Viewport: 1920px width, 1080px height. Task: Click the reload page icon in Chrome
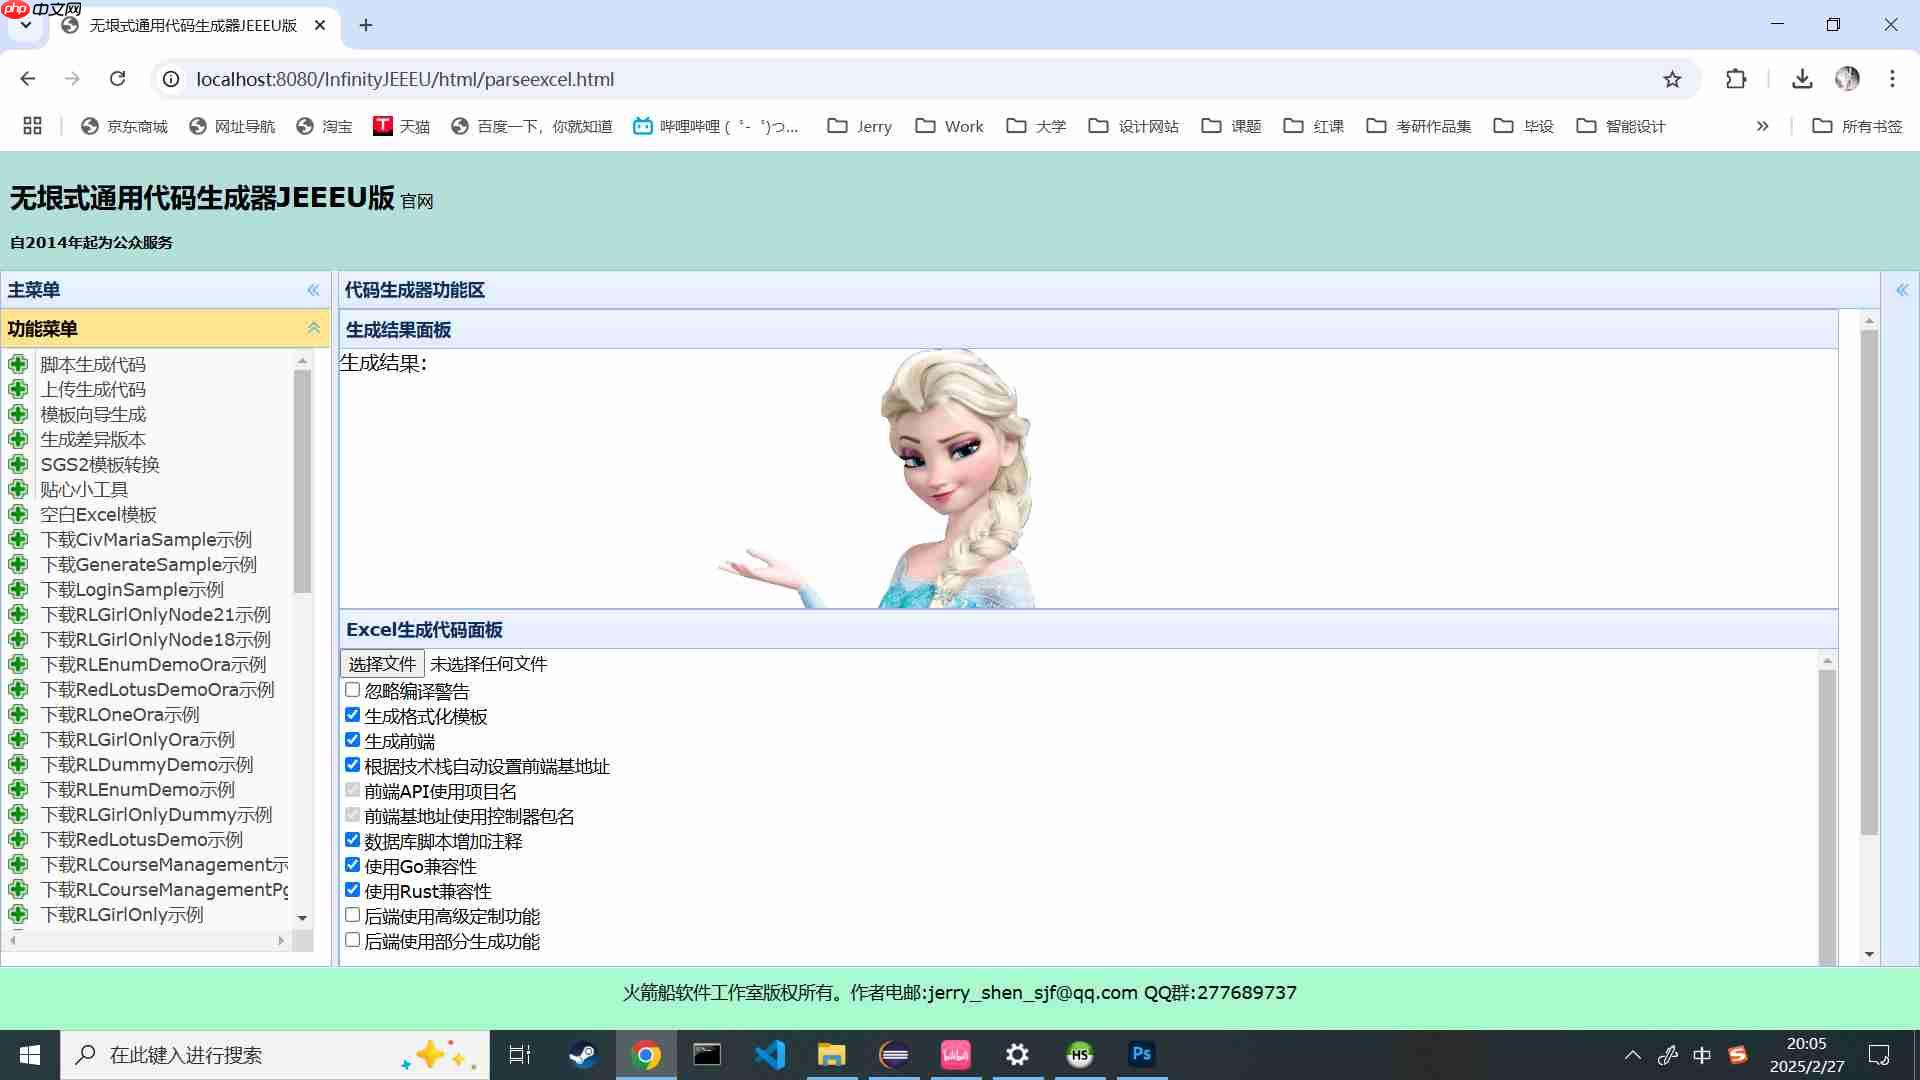(117, 79)
